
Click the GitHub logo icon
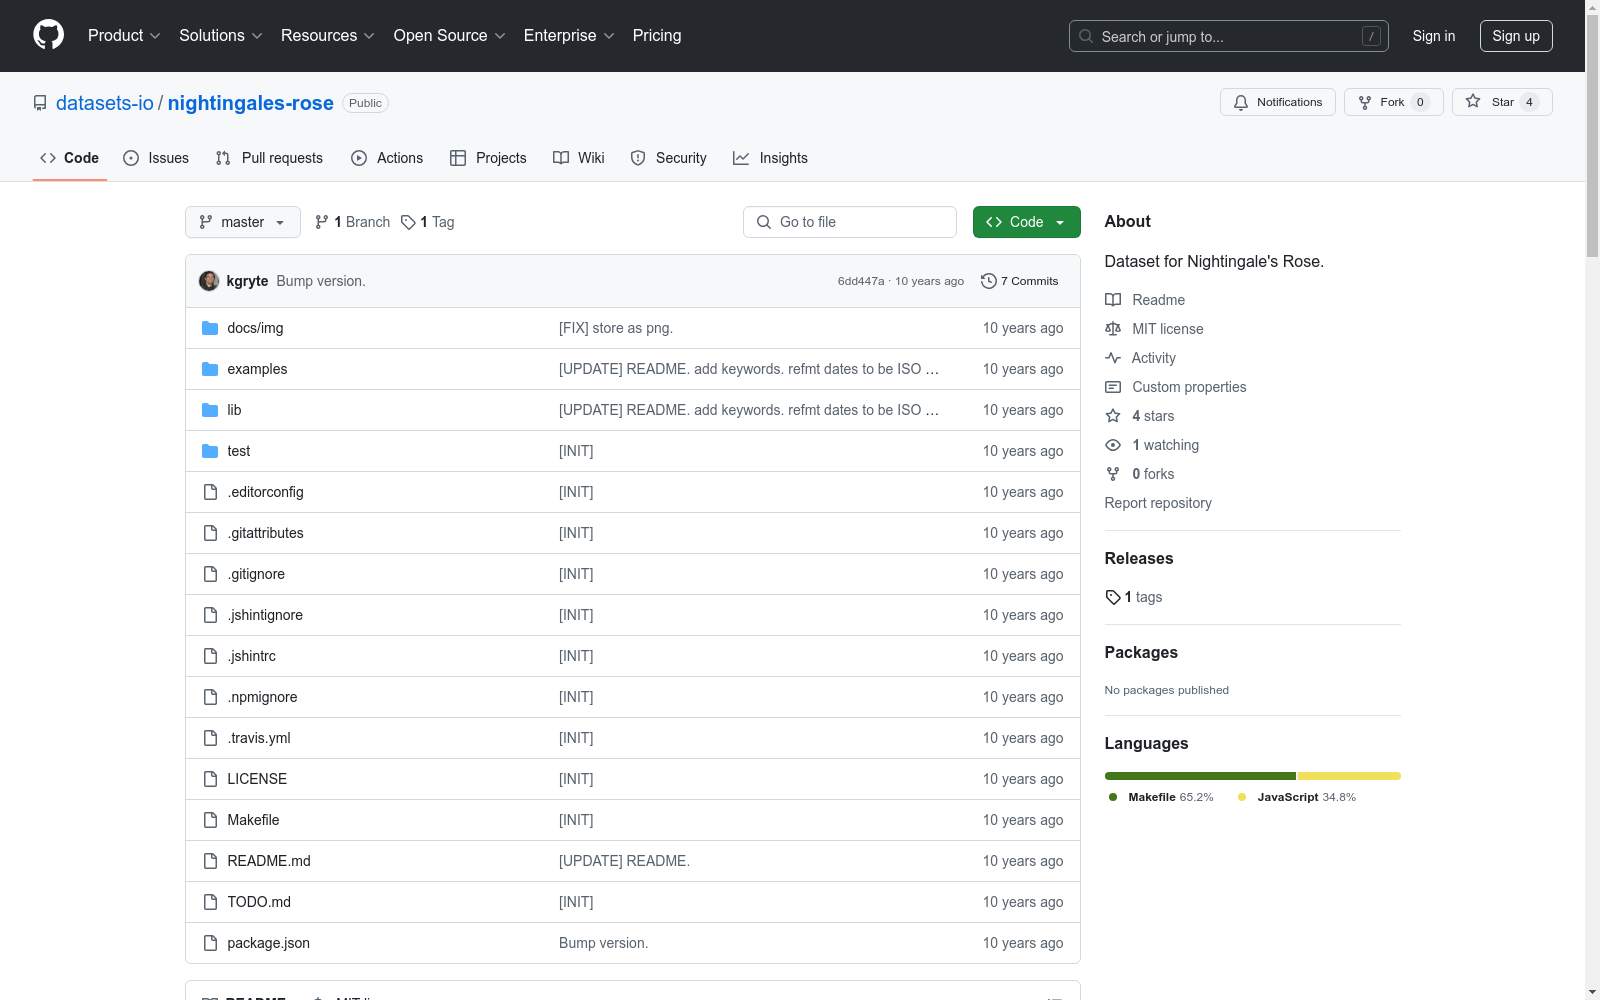click(48, 35)
